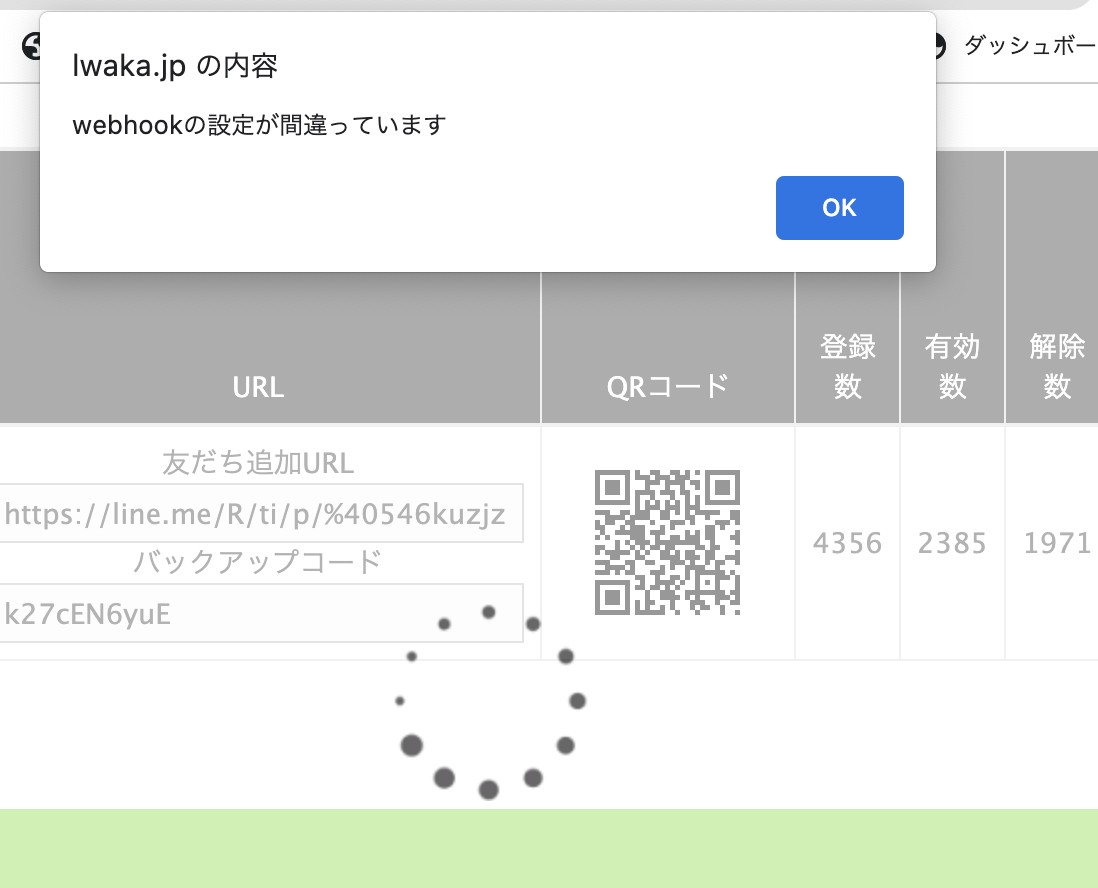Screen dimensions: 1098x888
Task: Select the friend-add URL field
Action: (x=260, y=513)
